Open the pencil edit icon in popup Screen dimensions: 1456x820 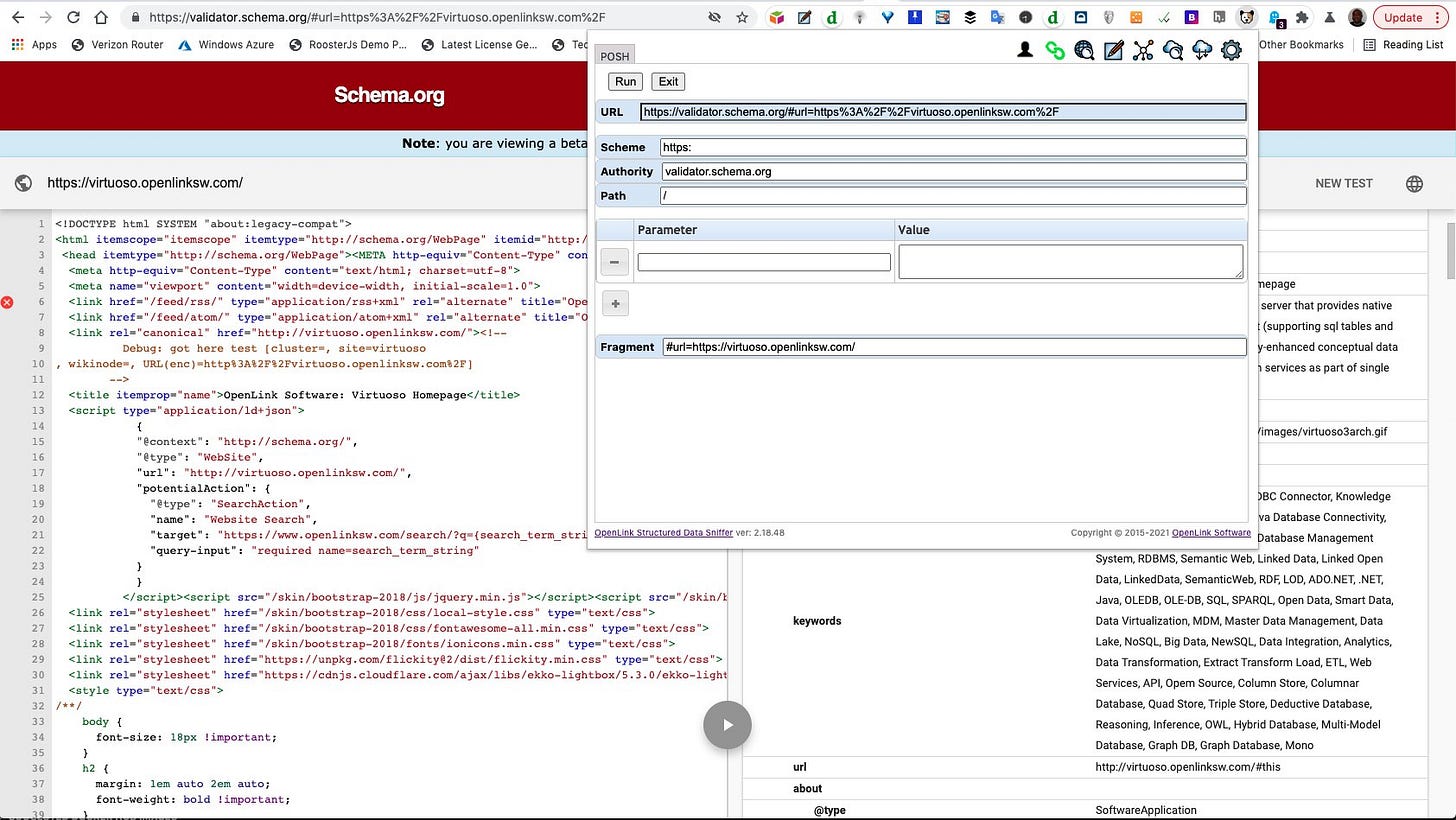[1113, 50]
